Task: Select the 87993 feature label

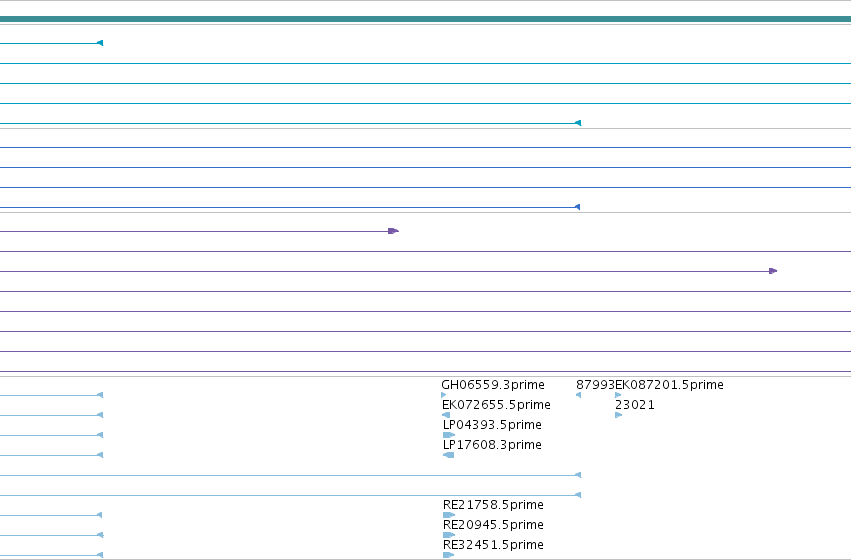Action: tap(595, 385)
